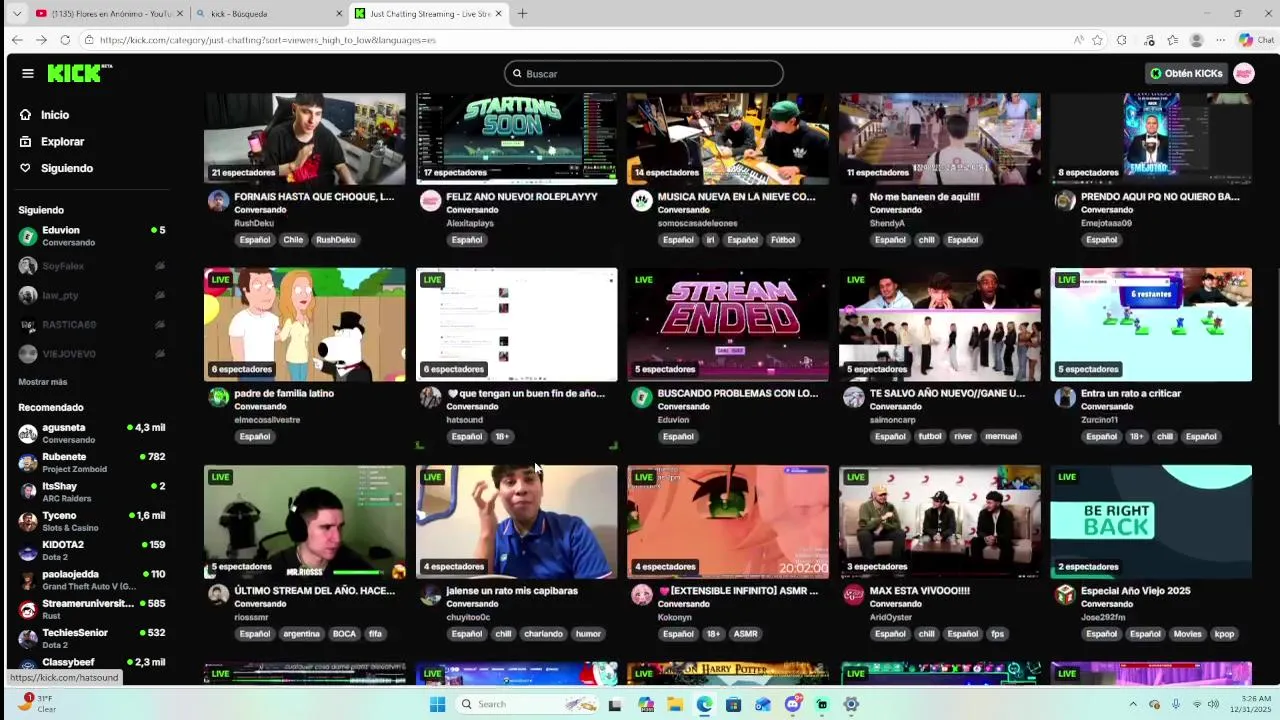This screenshot has width=1280, height=720.
Task: Select the humor tag under chuyitoo0c stream
Action: pyautogui.click(x=588, y=634)
